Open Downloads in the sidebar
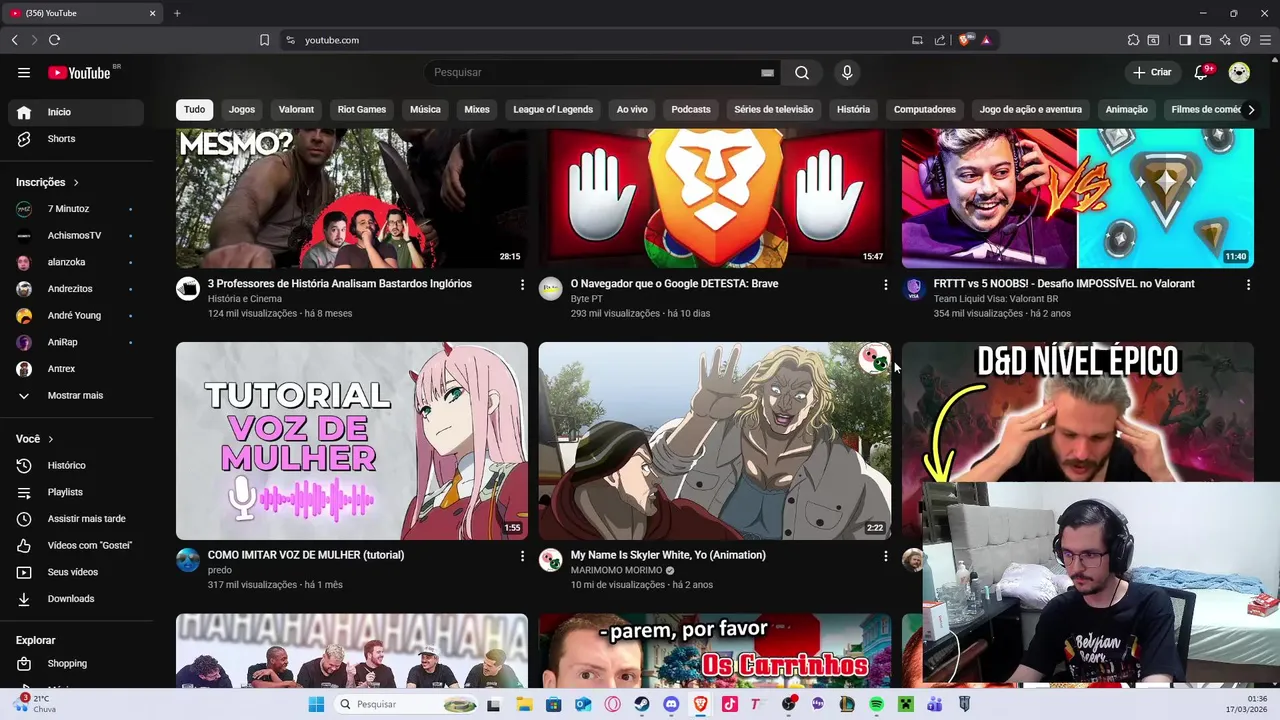The height and width of the screenshot is (720, 1280). pyautogui.click(x=76, y=598)
